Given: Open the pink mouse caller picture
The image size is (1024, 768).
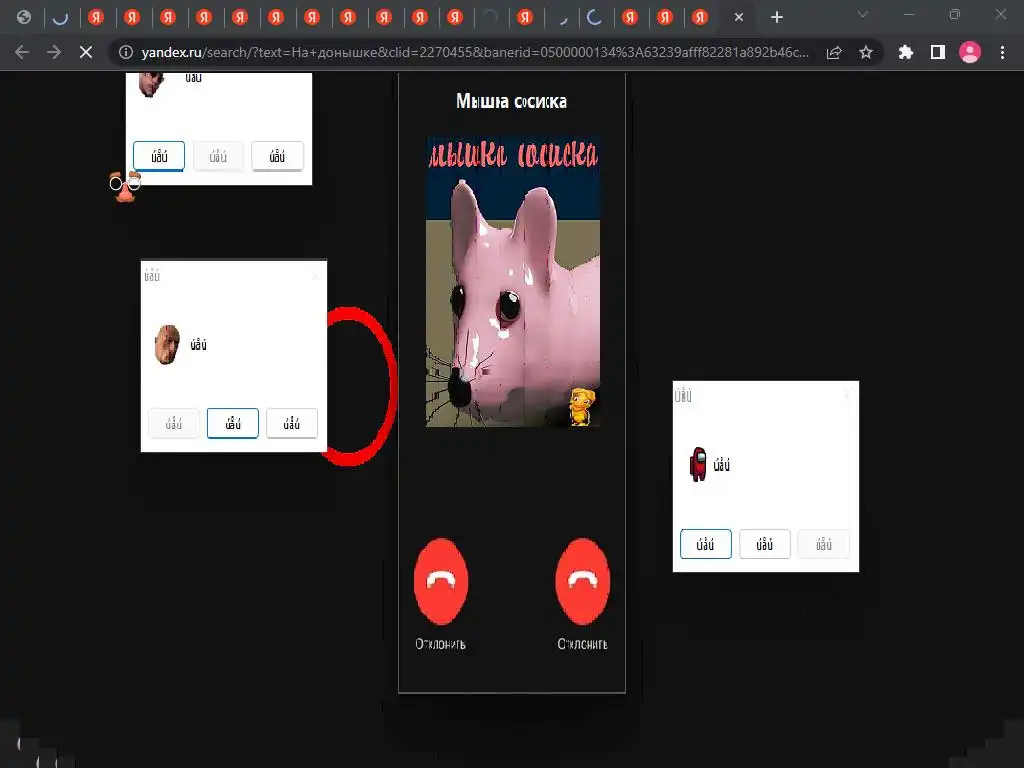Looking at the screenshot, I should (513, 281).
